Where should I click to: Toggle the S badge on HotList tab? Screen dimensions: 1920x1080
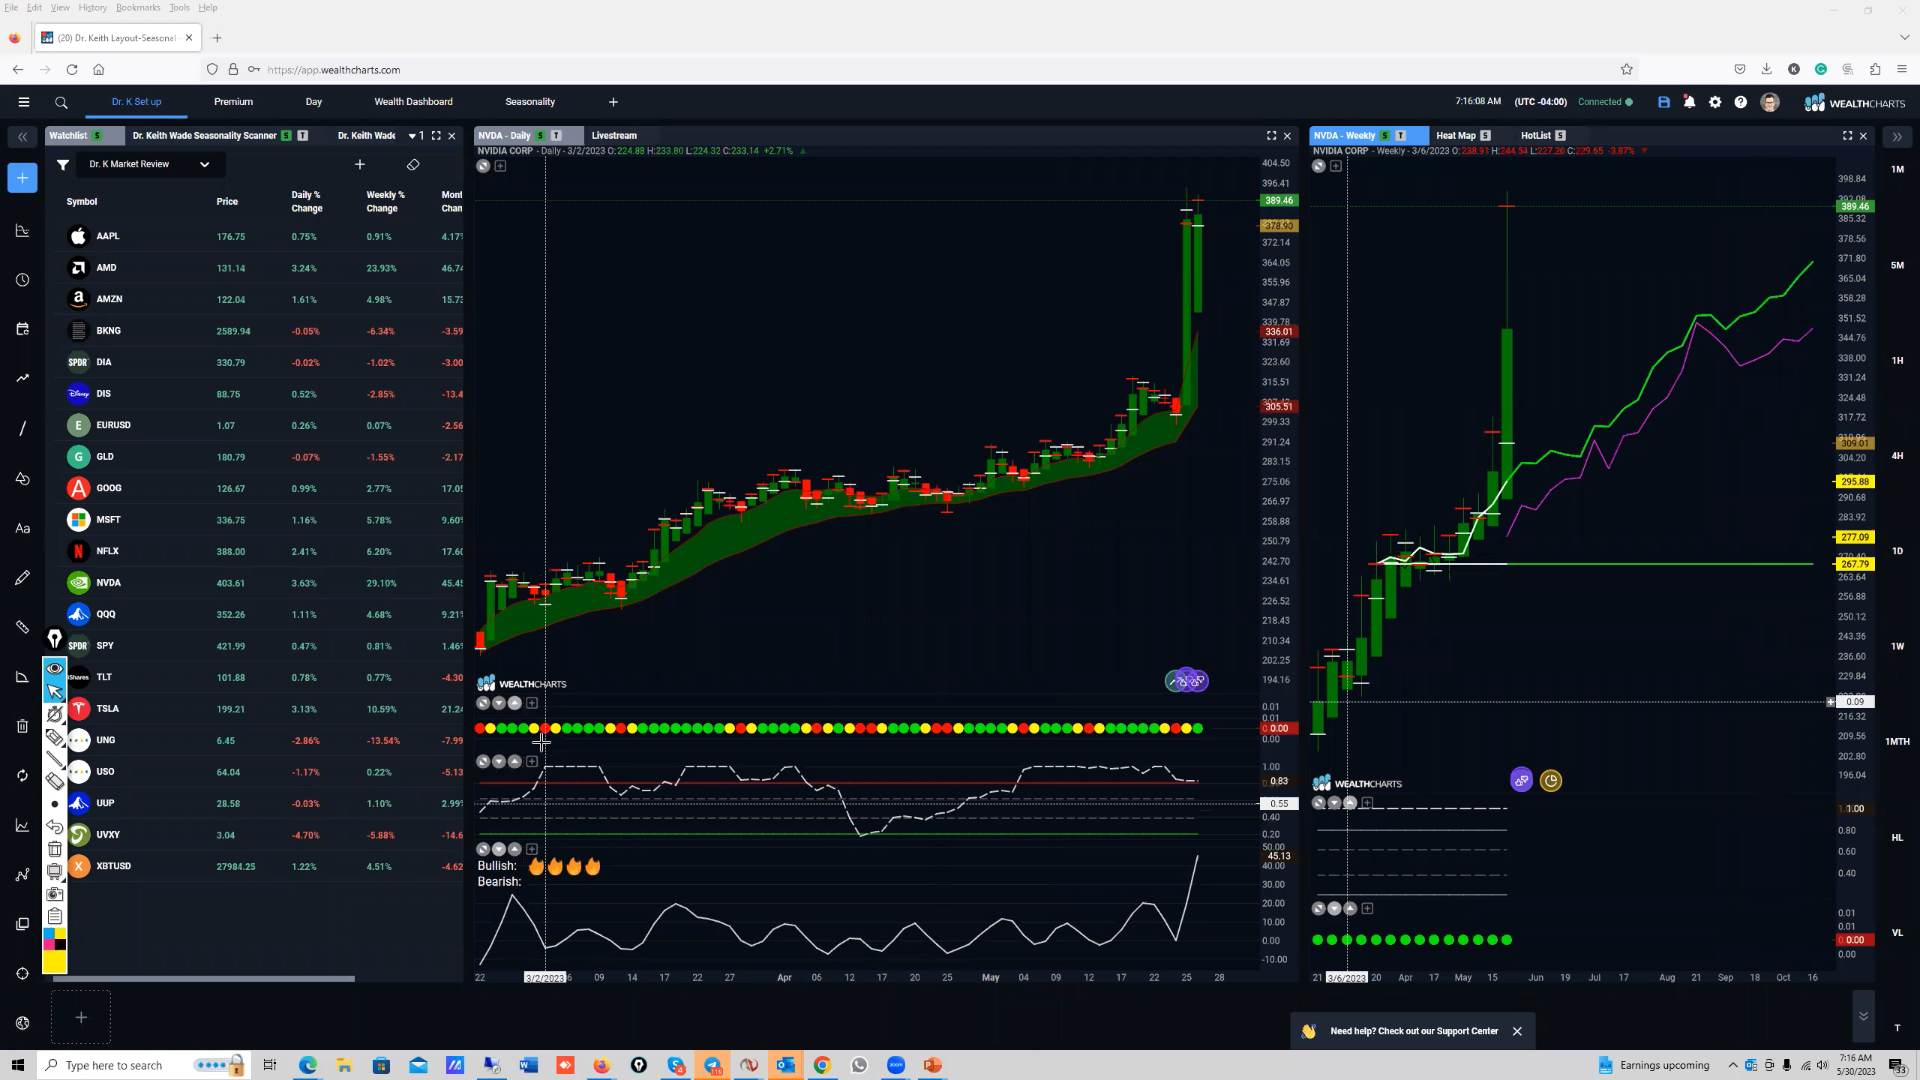click(x=1560, y=136)
